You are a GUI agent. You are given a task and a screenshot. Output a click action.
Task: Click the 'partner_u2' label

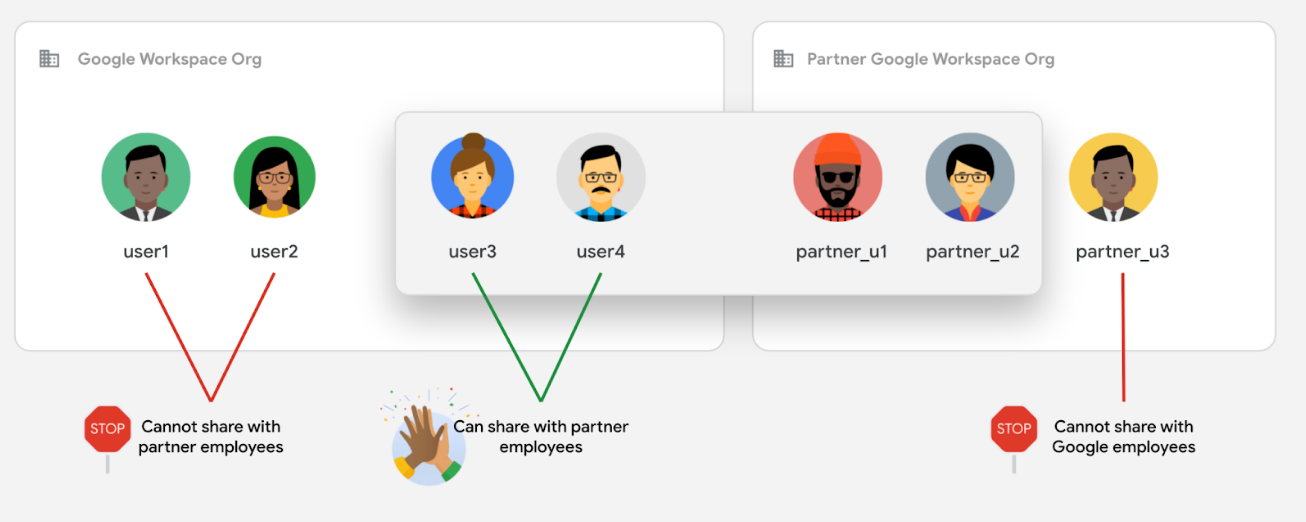[x=973, y=252]
